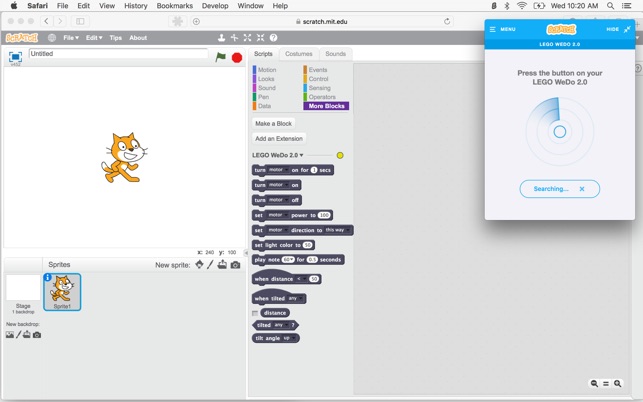643x402 pixels.
Task: Click Add an Extension button
Action: (279, 139)
